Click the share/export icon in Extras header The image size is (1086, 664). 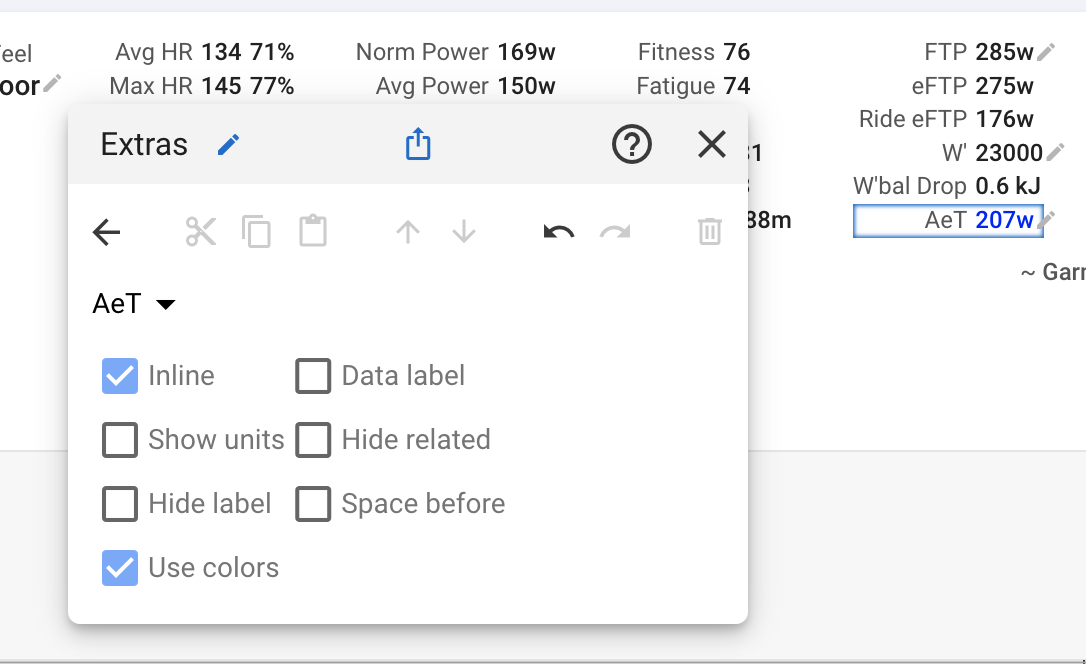pyautogui.click(x=418, y=146)
